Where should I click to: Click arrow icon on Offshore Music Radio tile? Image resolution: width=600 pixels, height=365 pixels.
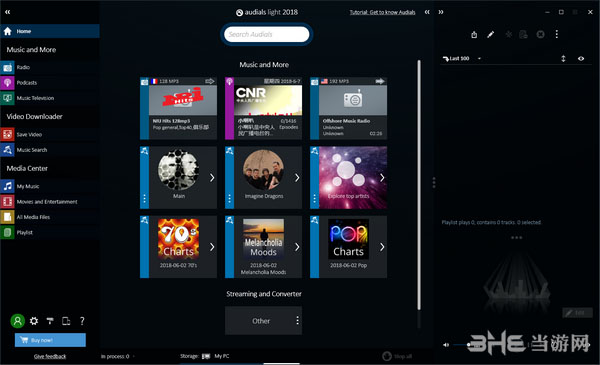click(x=380, y=81)
